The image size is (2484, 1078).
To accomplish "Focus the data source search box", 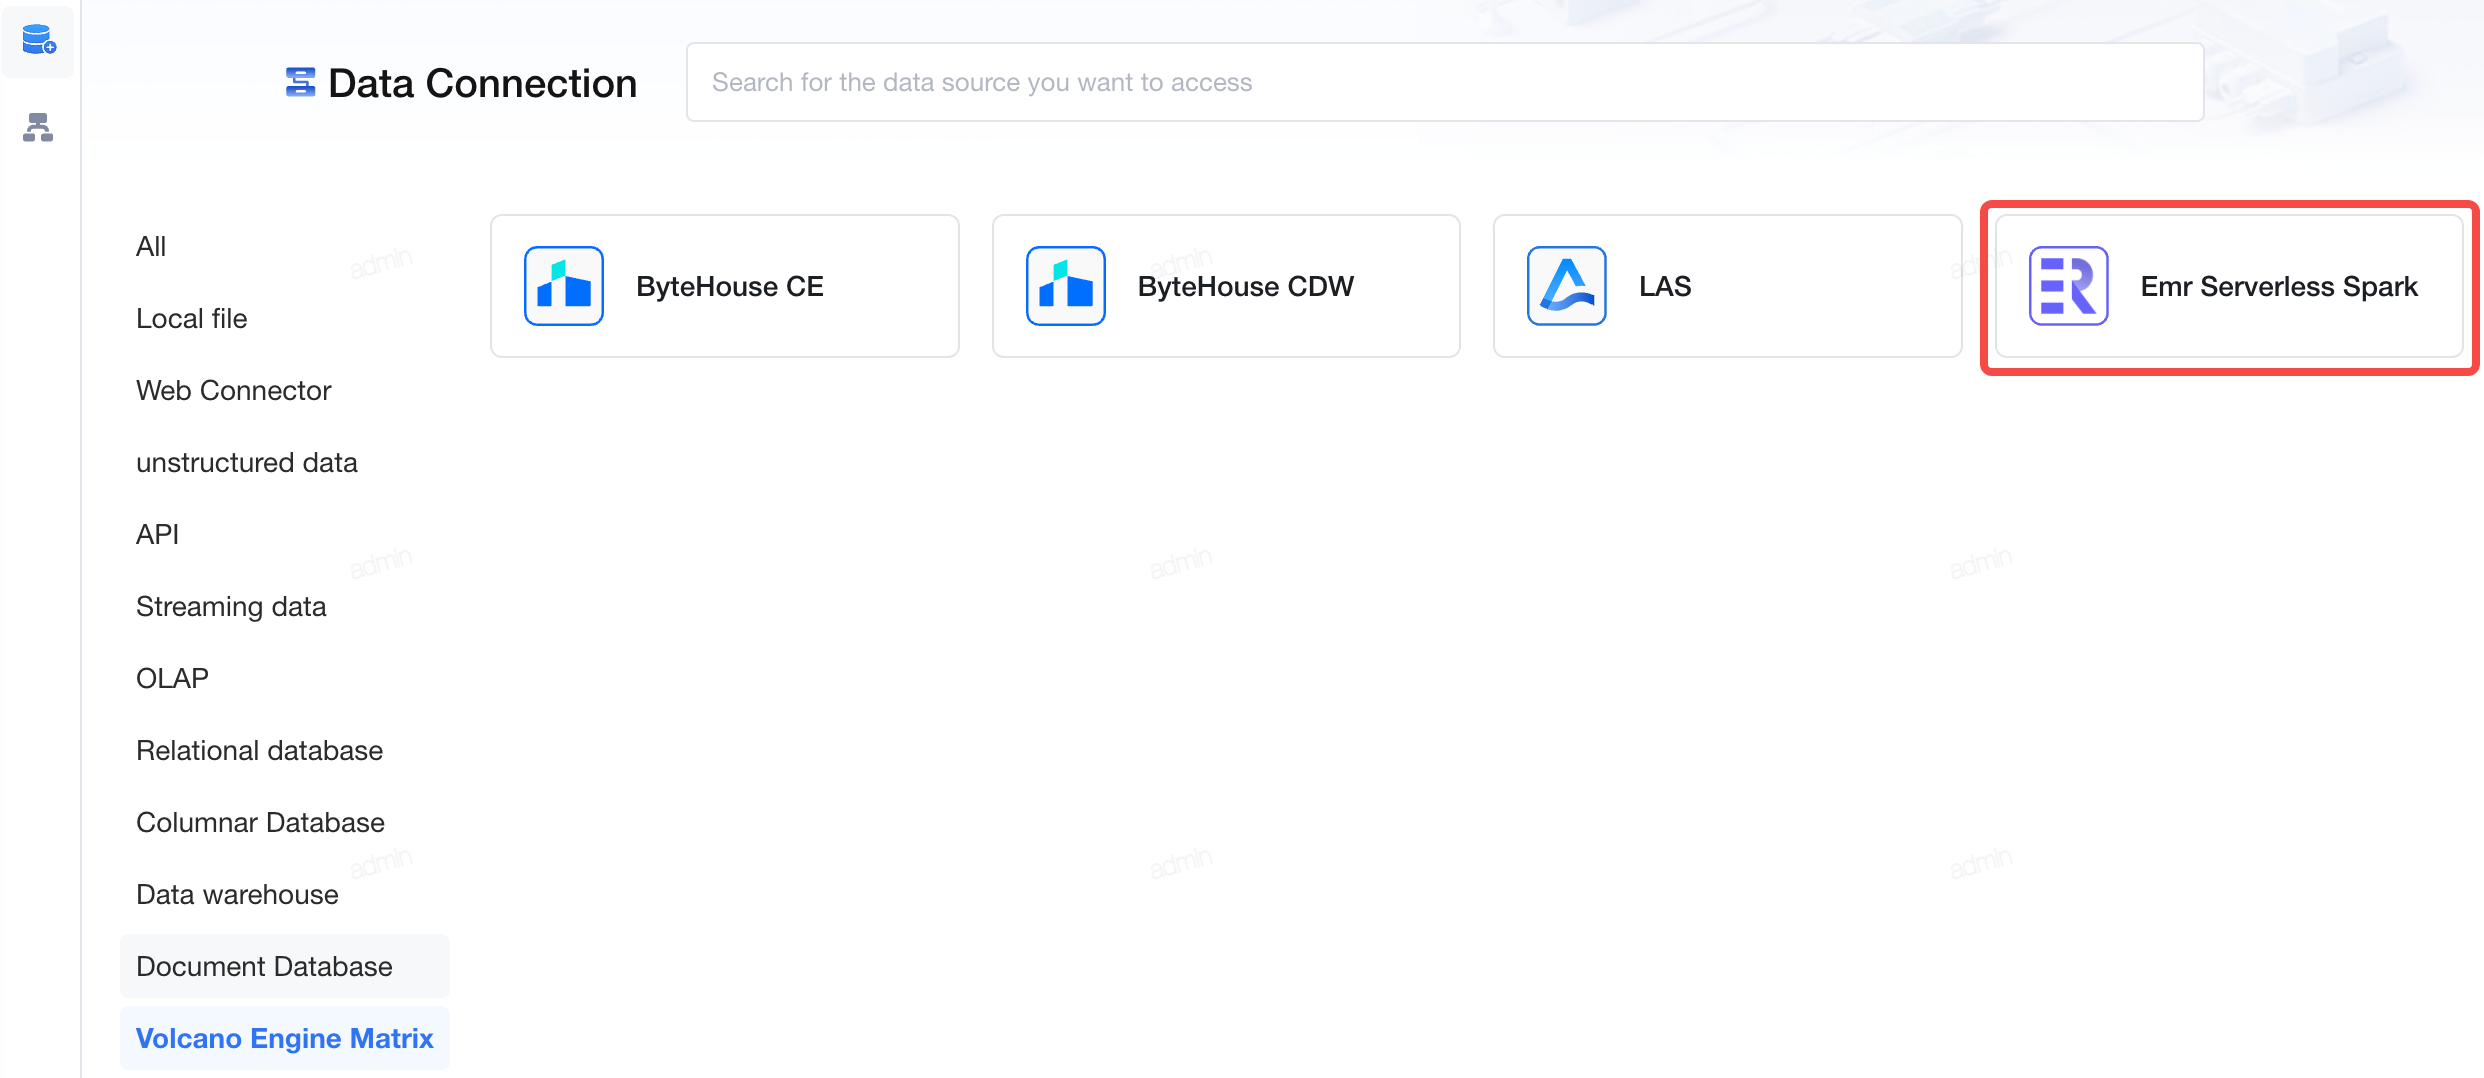I will tap(1445, 82).
